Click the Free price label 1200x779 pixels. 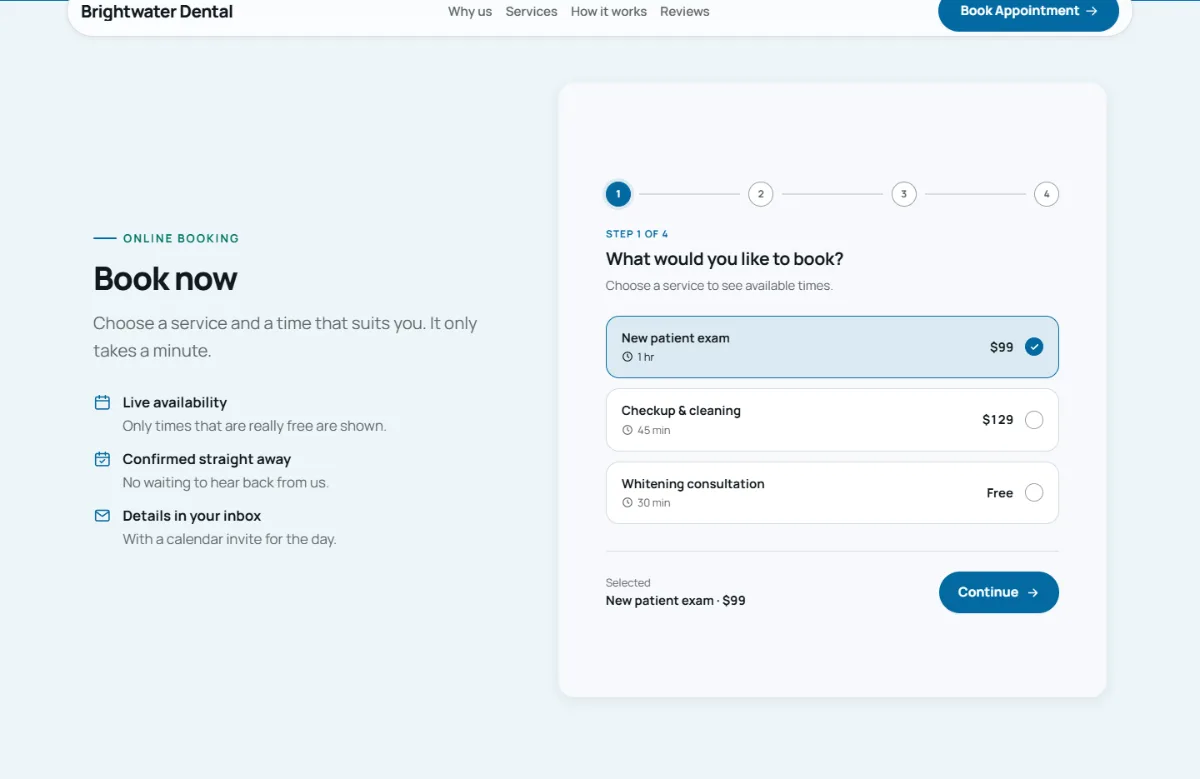point(1000,493)
